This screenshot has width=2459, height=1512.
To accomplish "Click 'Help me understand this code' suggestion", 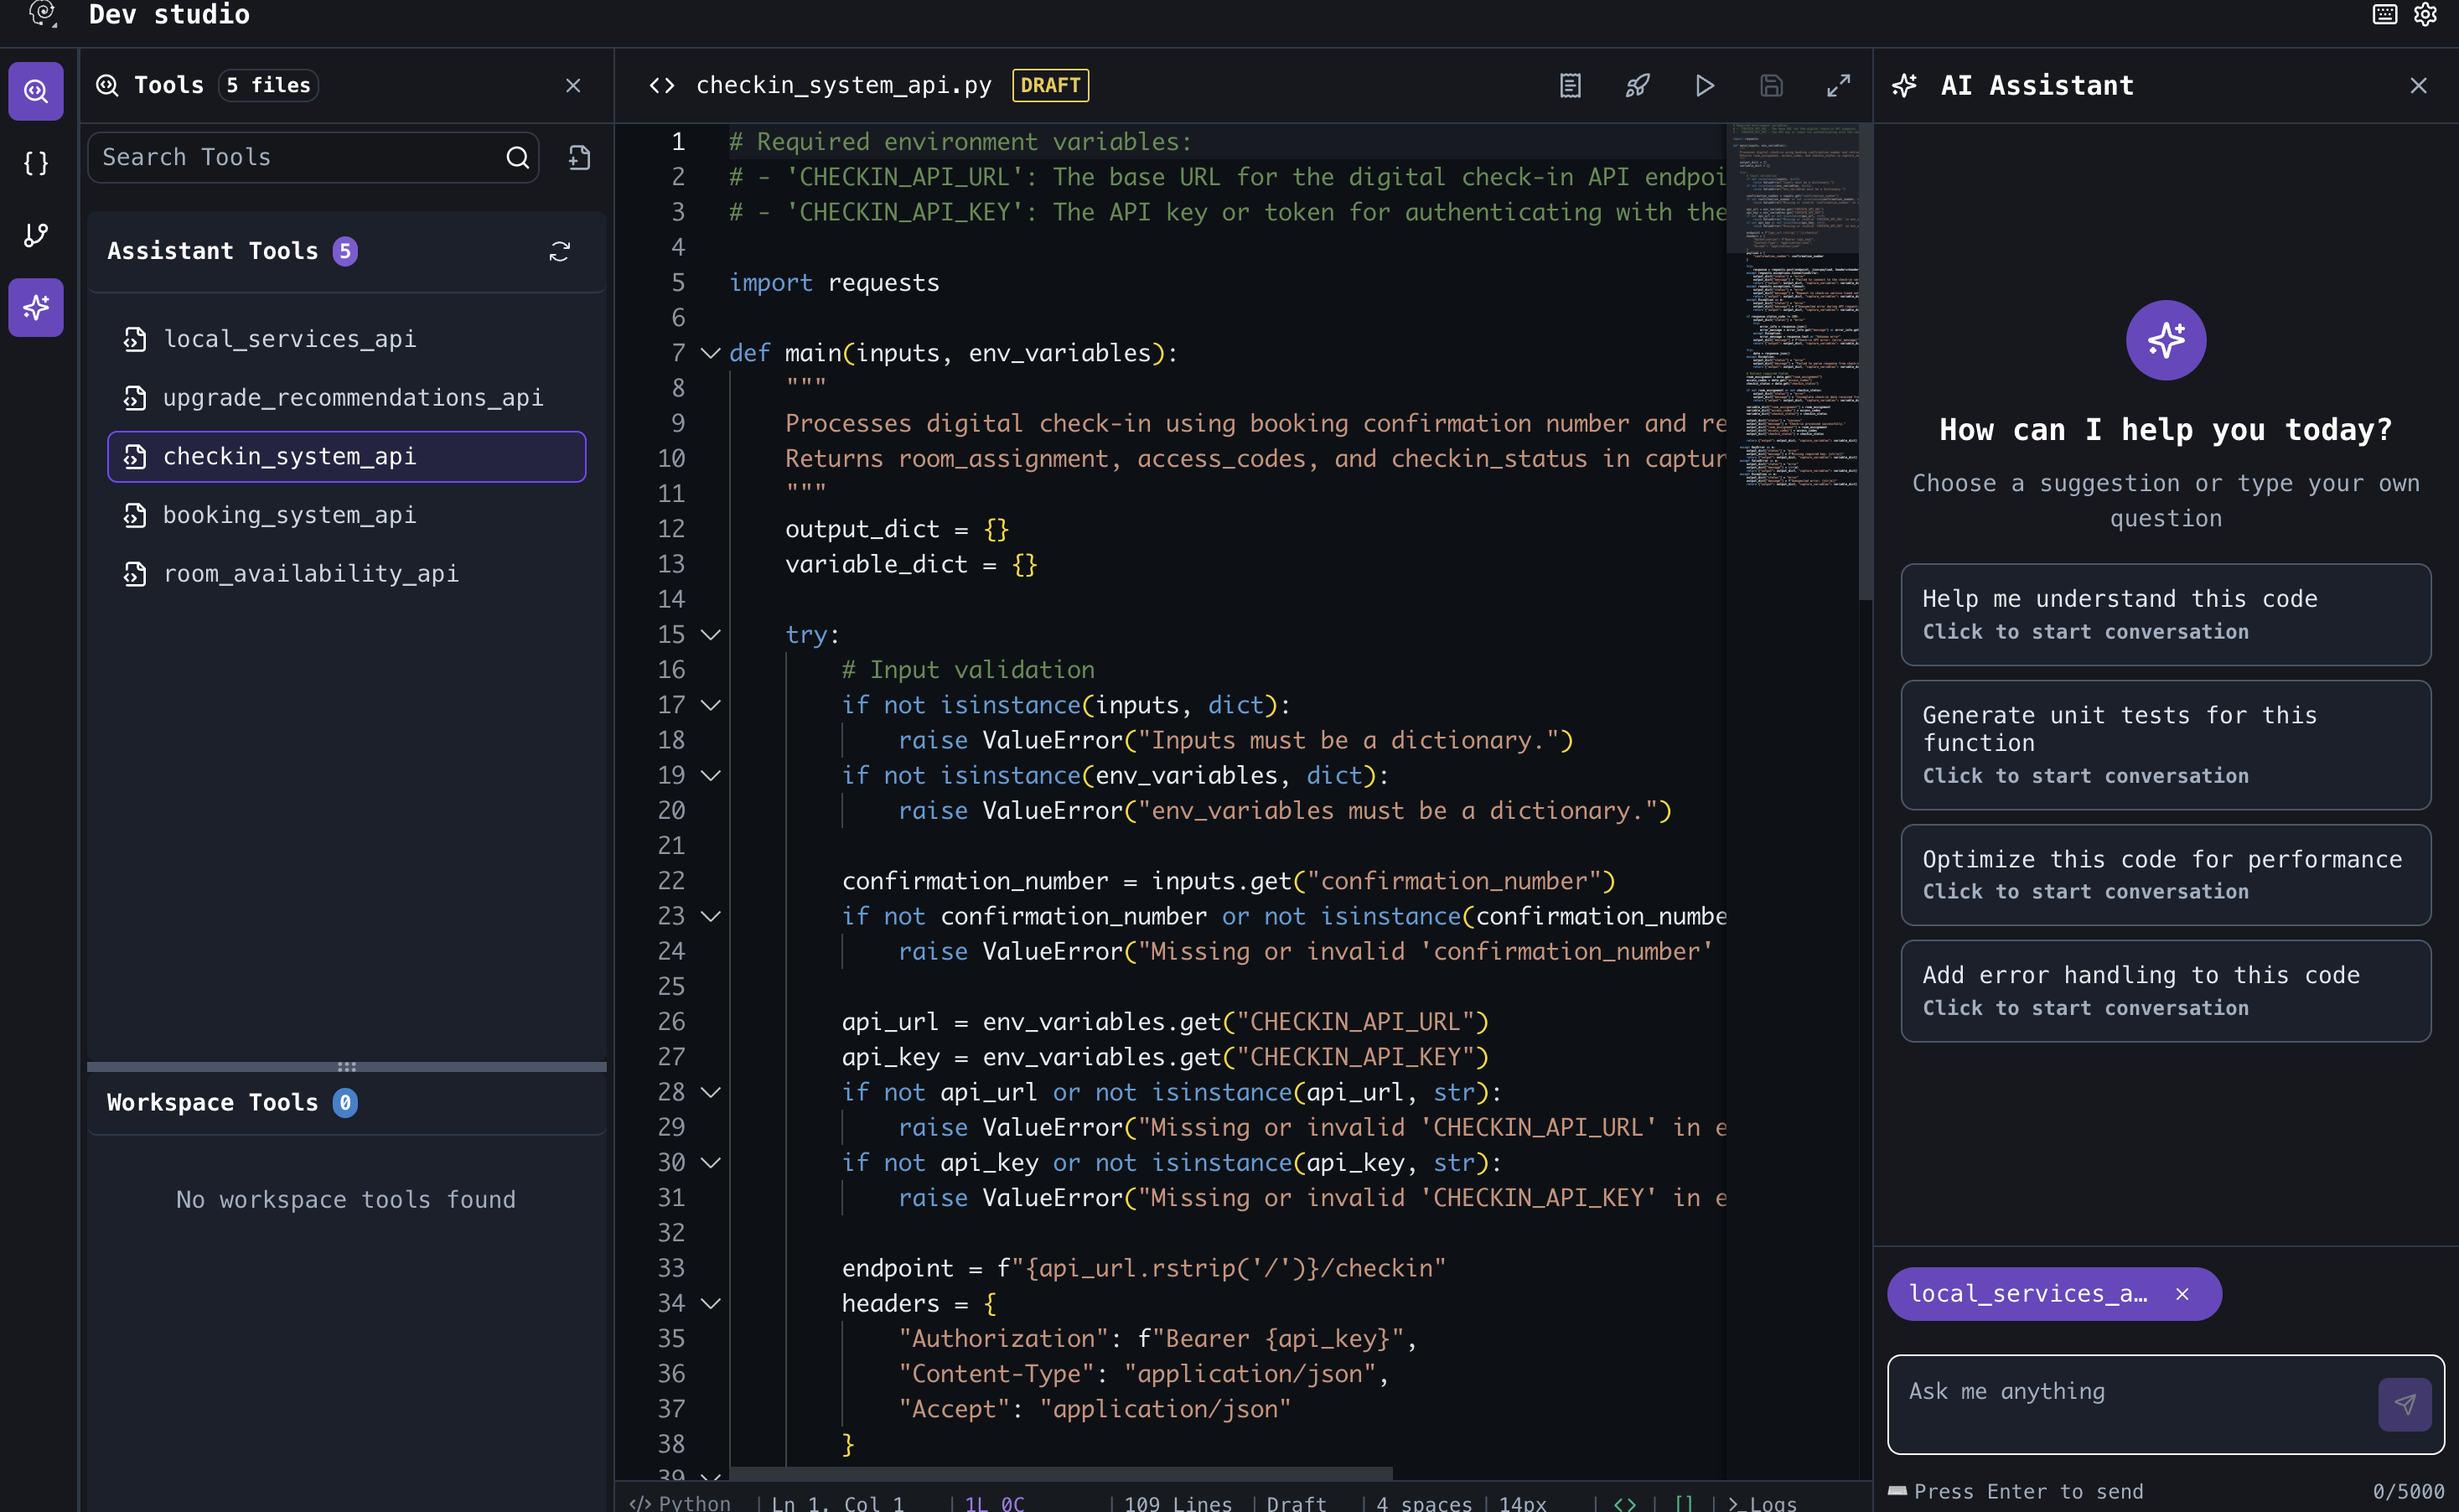I will 2165,614.
